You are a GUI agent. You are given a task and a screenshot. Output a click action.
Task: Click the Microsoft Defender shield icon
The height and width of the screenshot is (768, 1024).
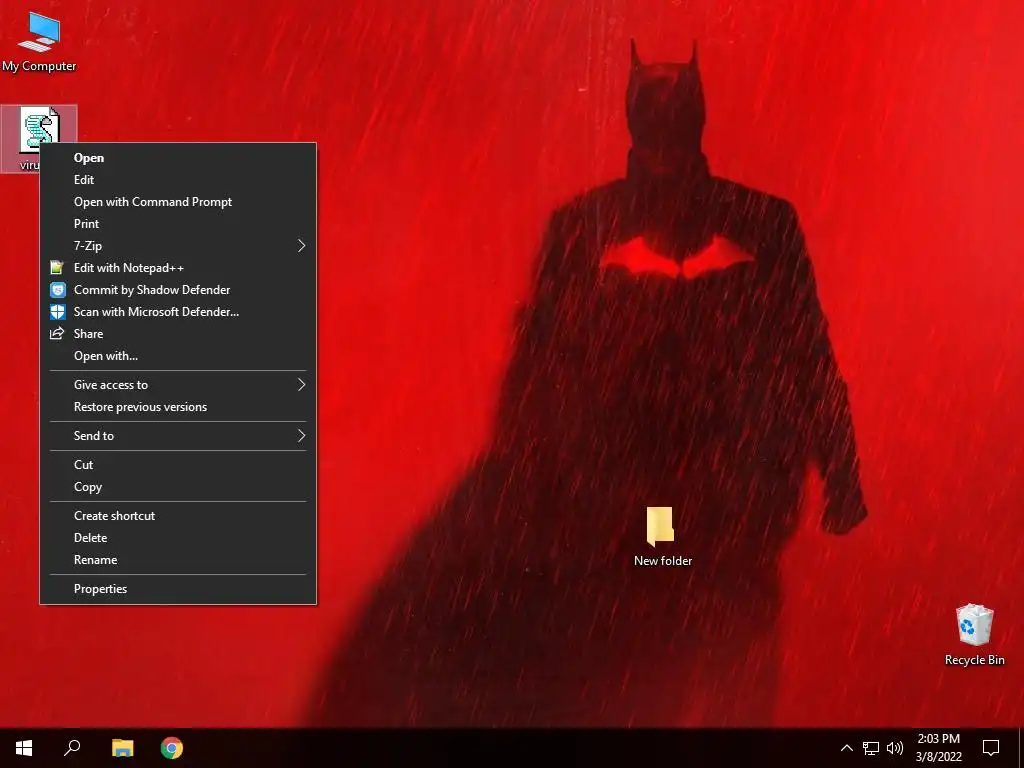point(57,312)
